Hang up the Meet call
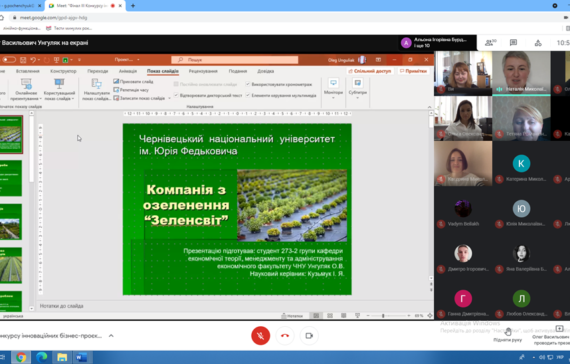Screen dimensions: 570x364 (285, 335)
